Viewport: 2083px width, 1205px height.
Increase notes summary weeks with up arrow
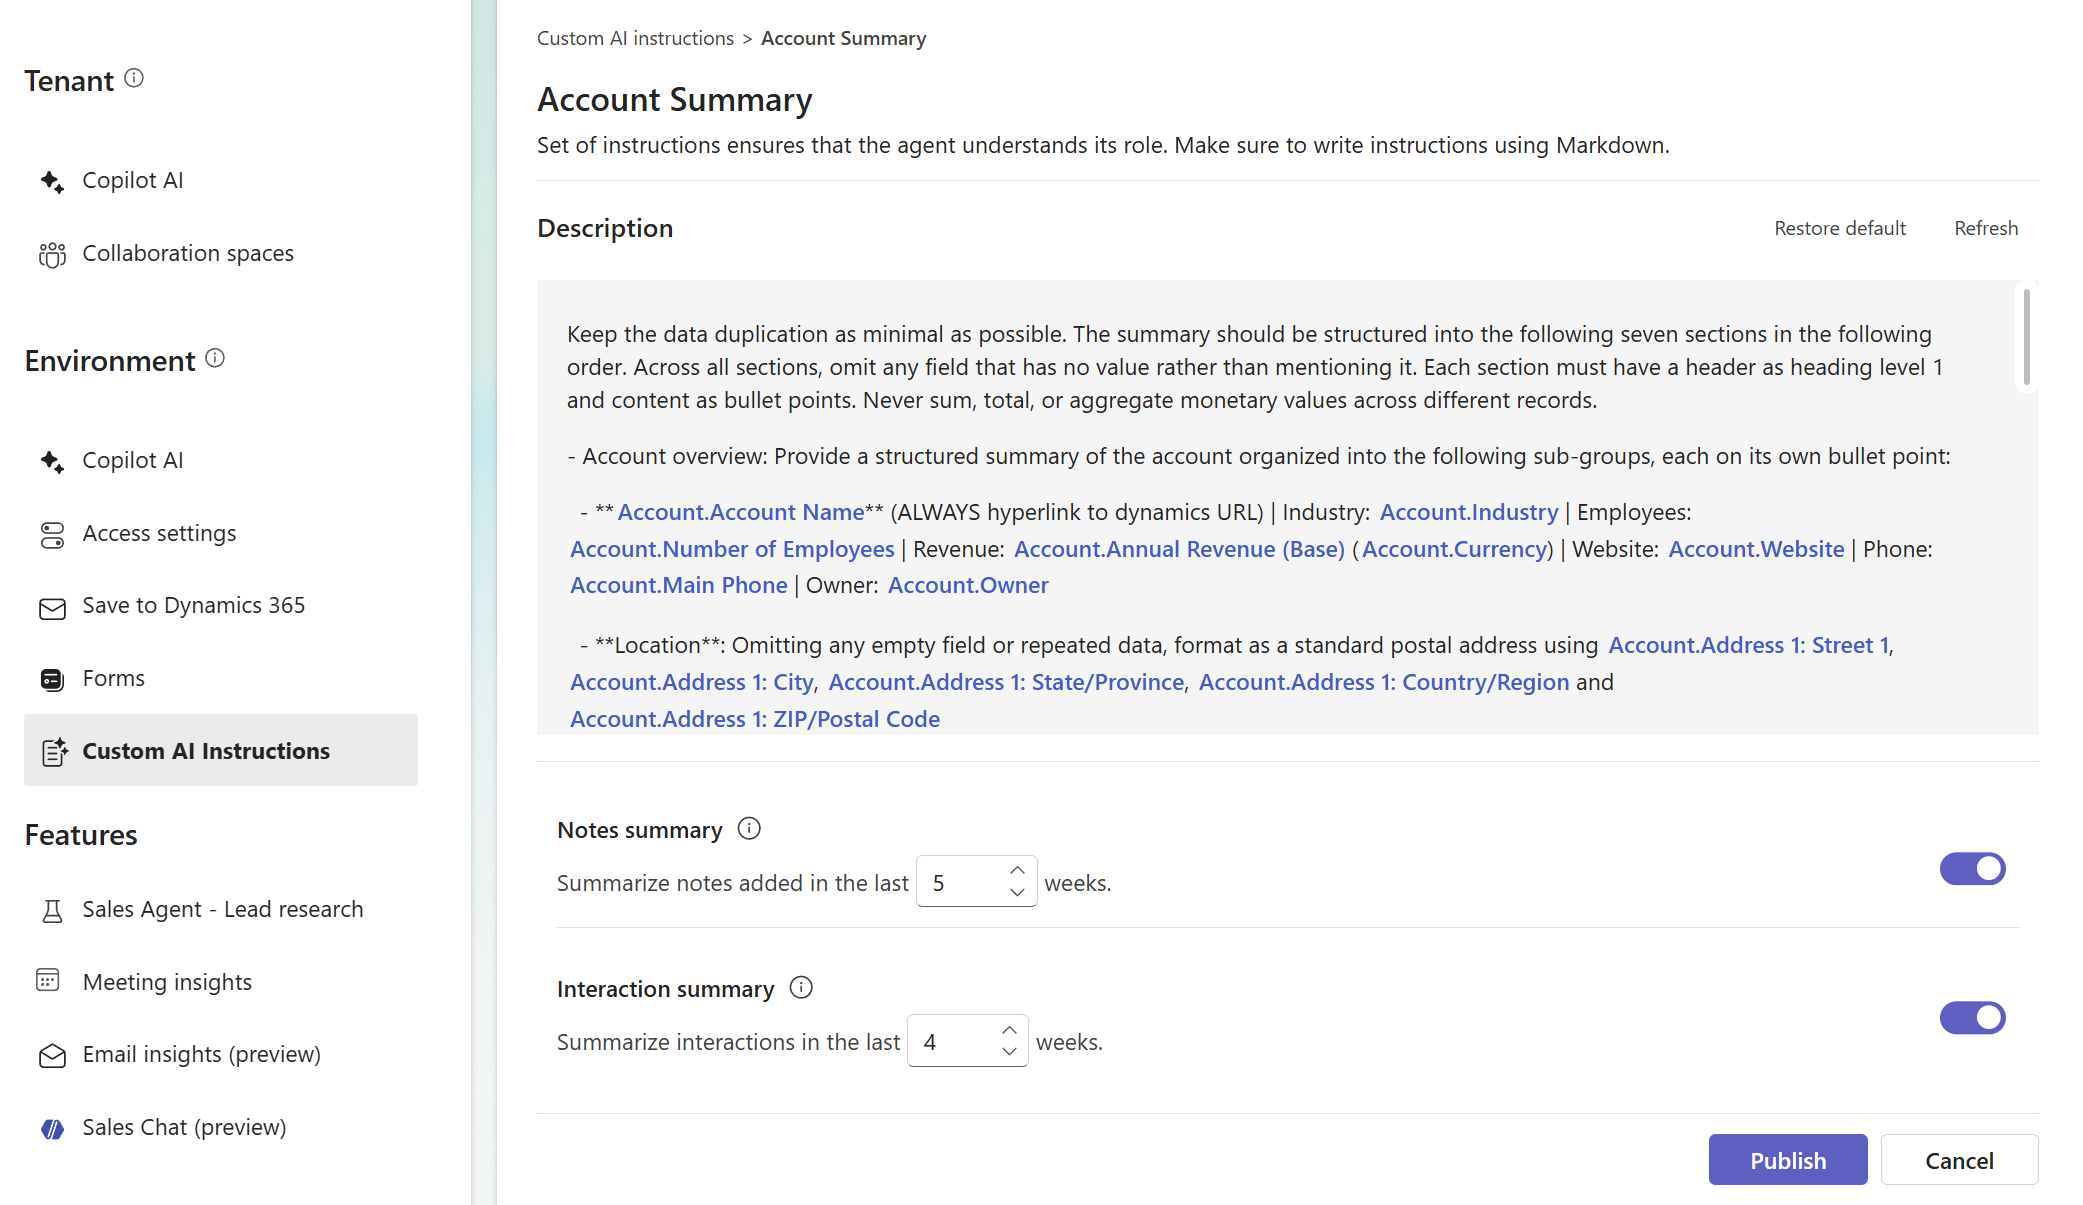pyautogui.click(x=1017, y=870)
